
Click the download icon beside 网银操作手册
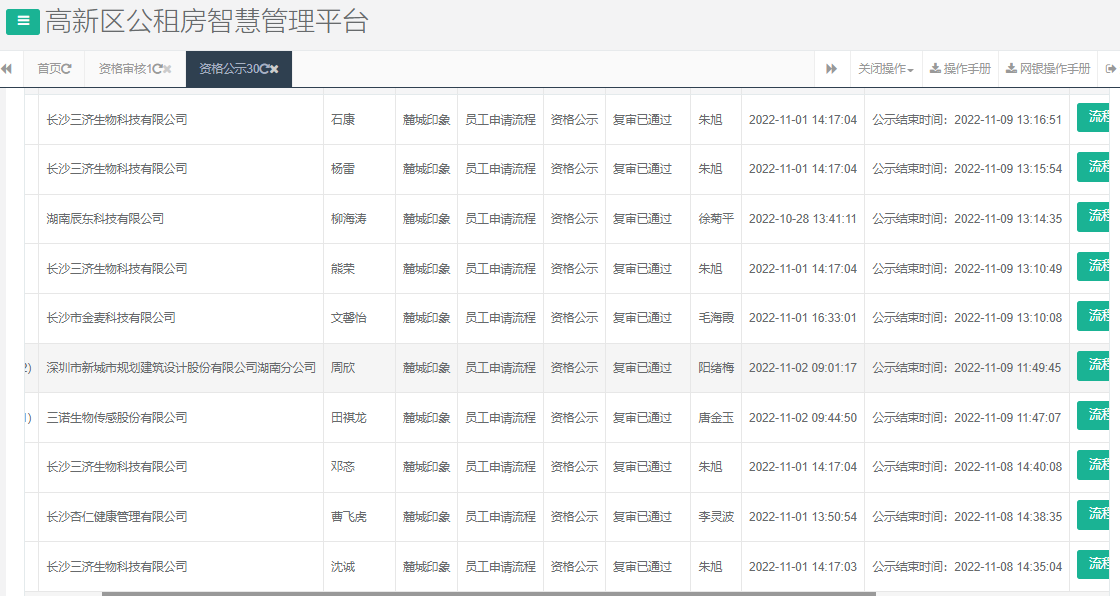pyautogui.click(x=1011, y=68)
